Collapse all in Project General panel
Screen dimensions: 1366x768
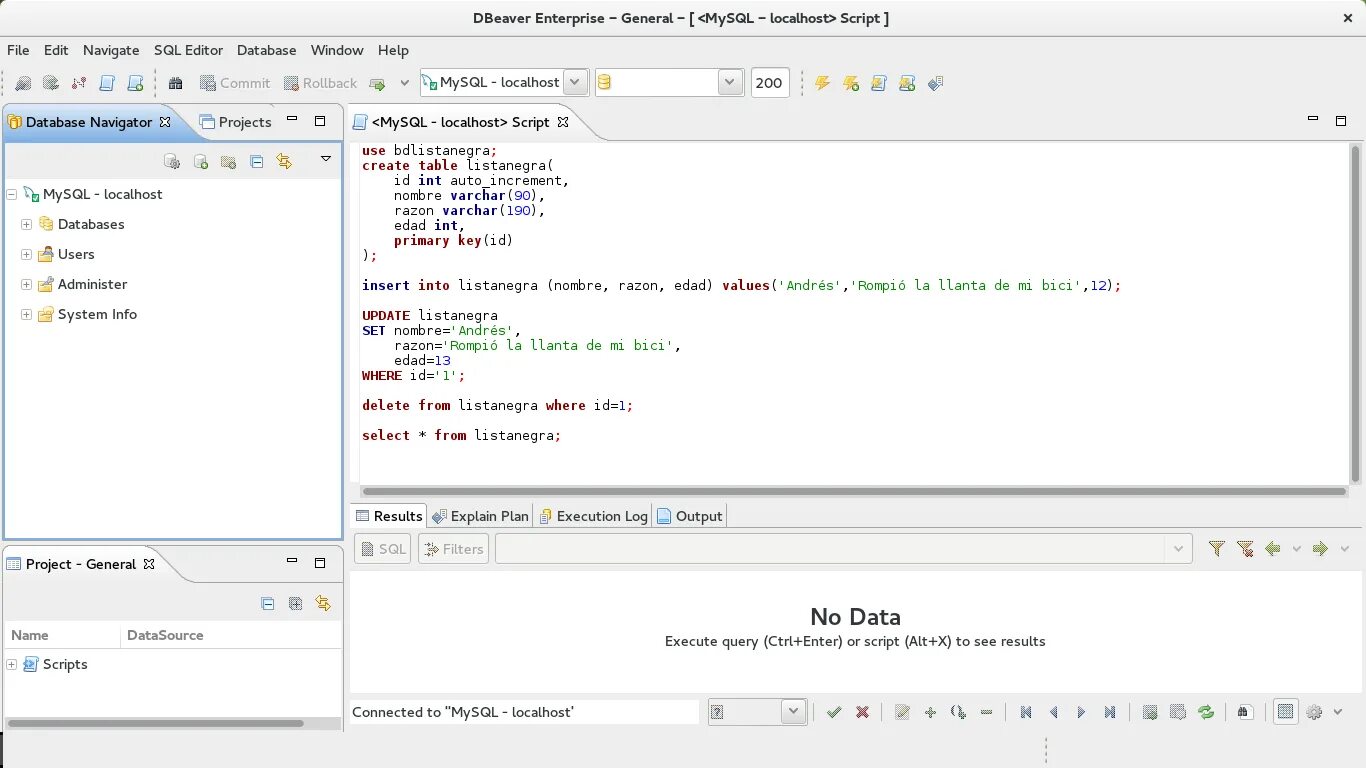pyautogui.click(x=267, y=603)
